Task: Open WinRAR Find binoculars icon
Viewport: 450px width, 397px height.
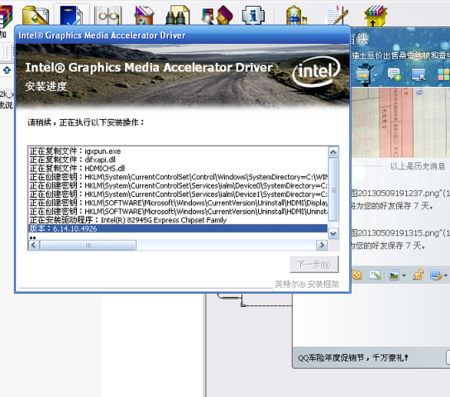Action: click(178, 15)
